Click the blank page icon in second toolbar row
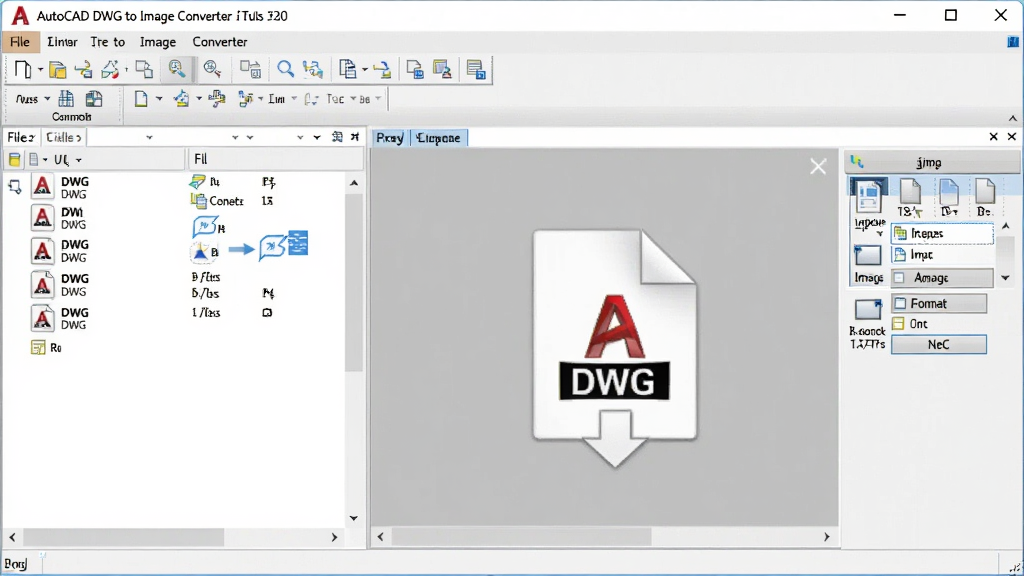 tap(140, 99)
